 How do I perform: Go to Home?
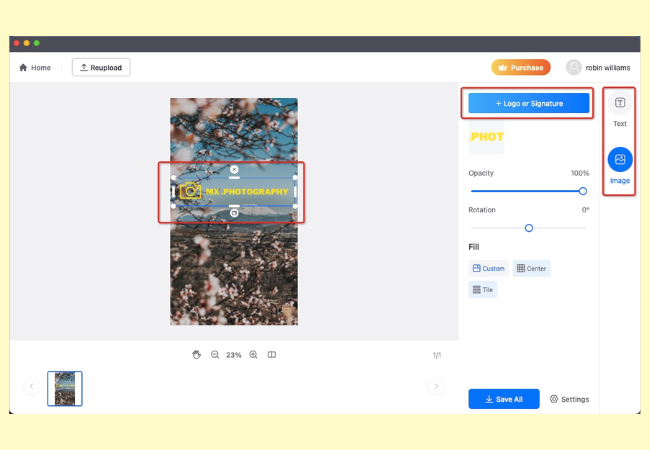point(35,68)
